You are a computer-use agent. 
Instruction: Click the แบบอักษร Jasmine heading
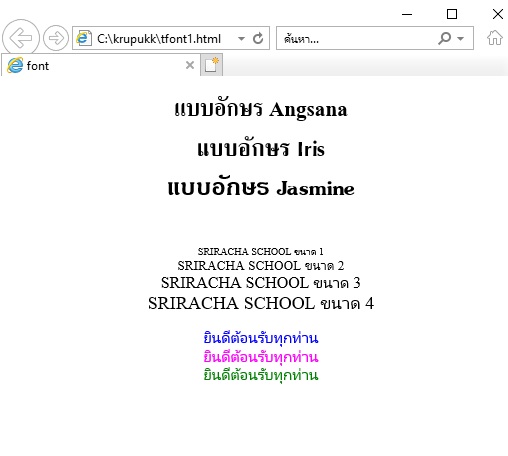pyautogui.click(x=261, y=188)
